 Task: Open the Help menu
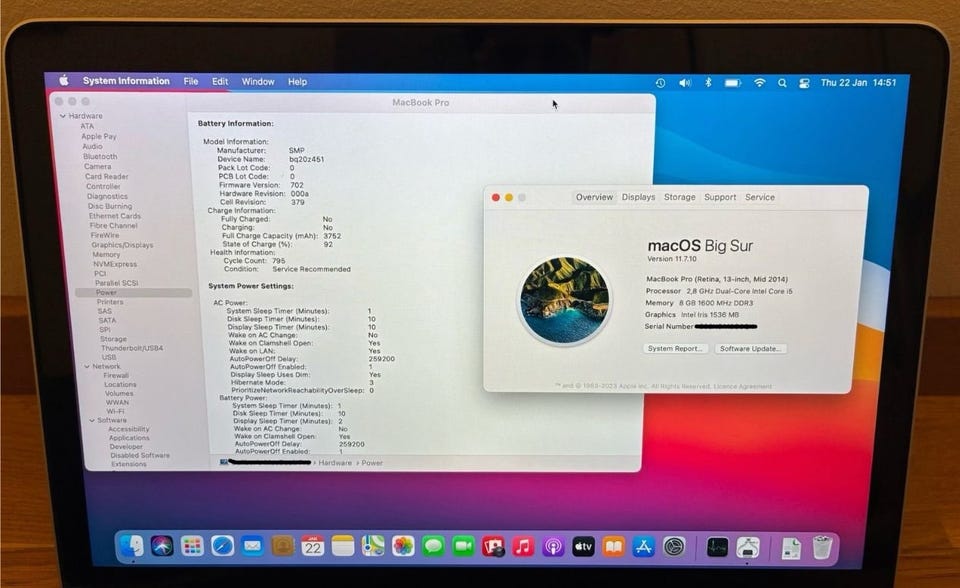click(x=298, y=81)
